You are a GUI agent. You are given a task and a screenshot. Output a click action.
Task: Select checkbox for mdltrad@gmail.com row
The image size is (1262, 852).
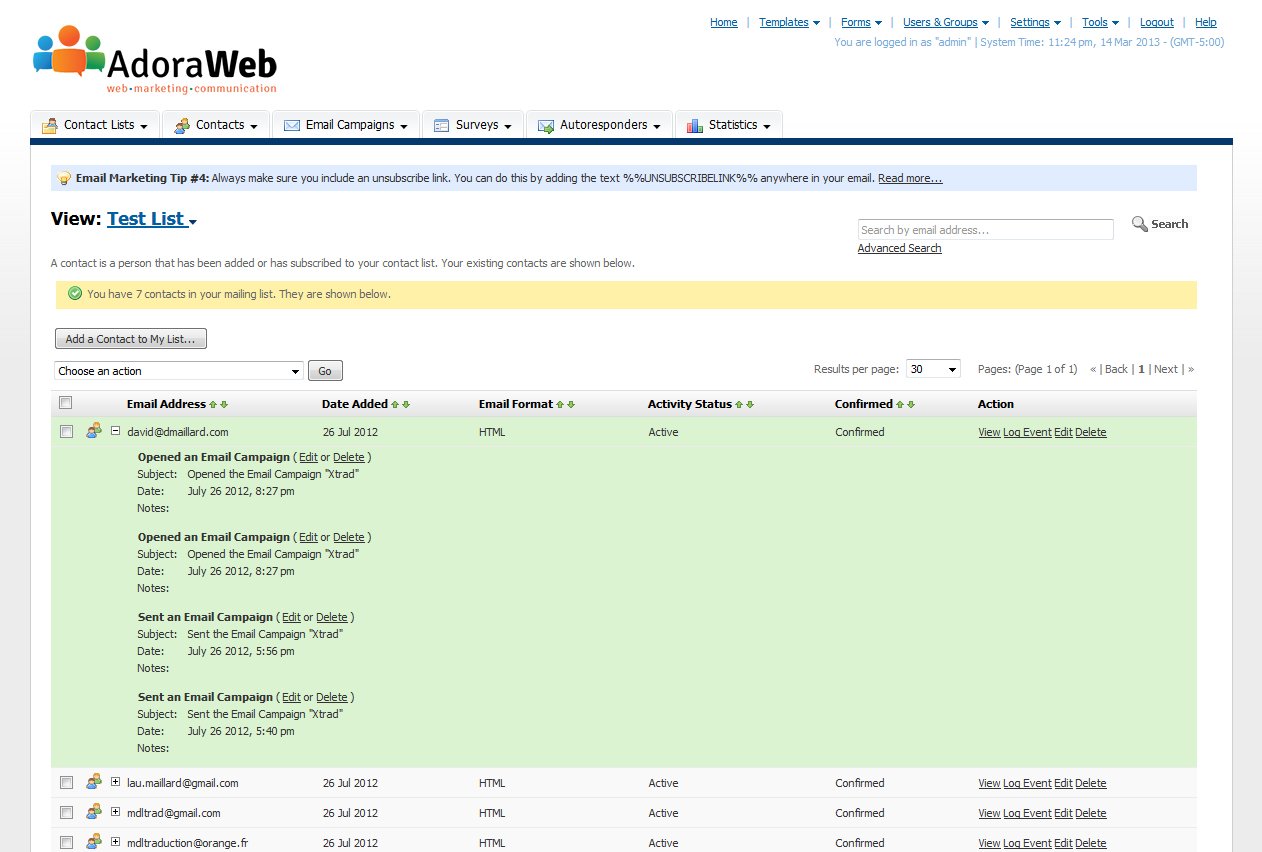(66, 813)
